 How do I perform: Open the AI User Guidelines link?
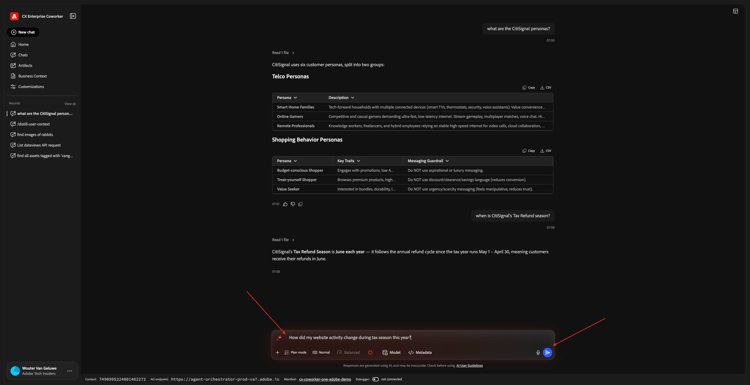(469, 365)
